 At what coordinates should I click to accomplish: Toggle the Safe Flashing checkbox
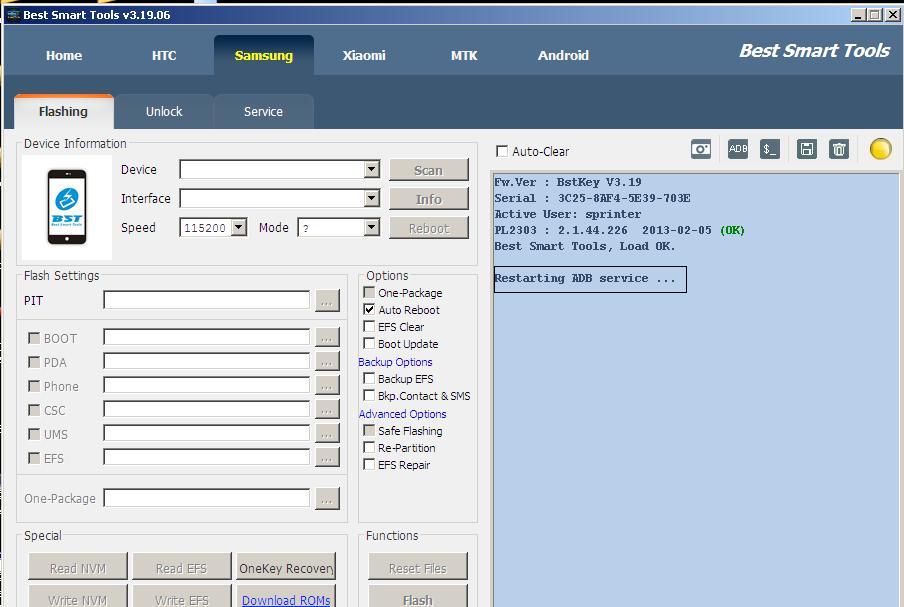pos(369,430)
